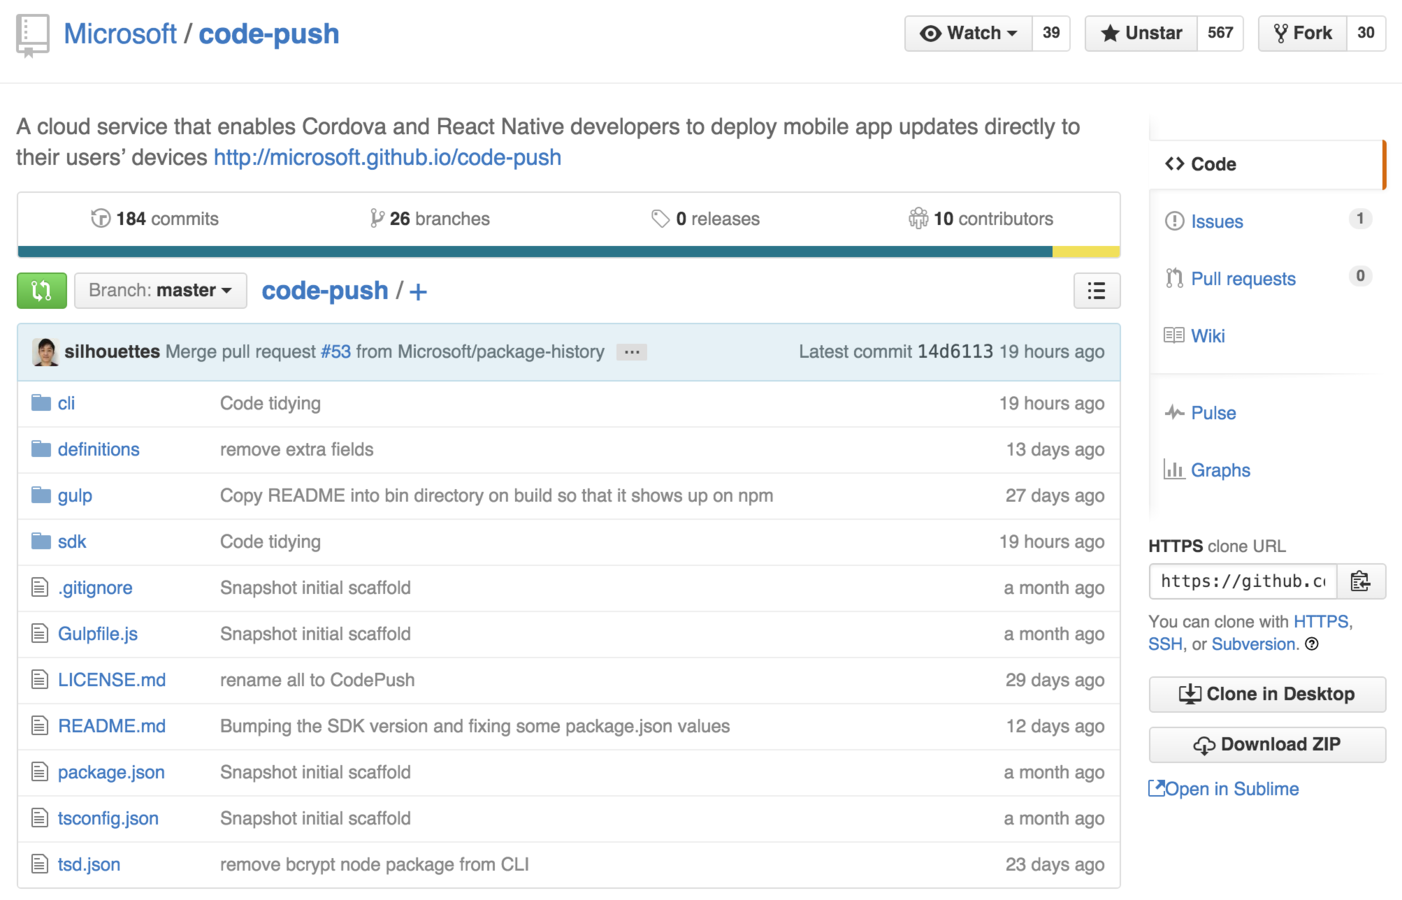
Task: Open the sdk folder icon
Action: point(41,541)
